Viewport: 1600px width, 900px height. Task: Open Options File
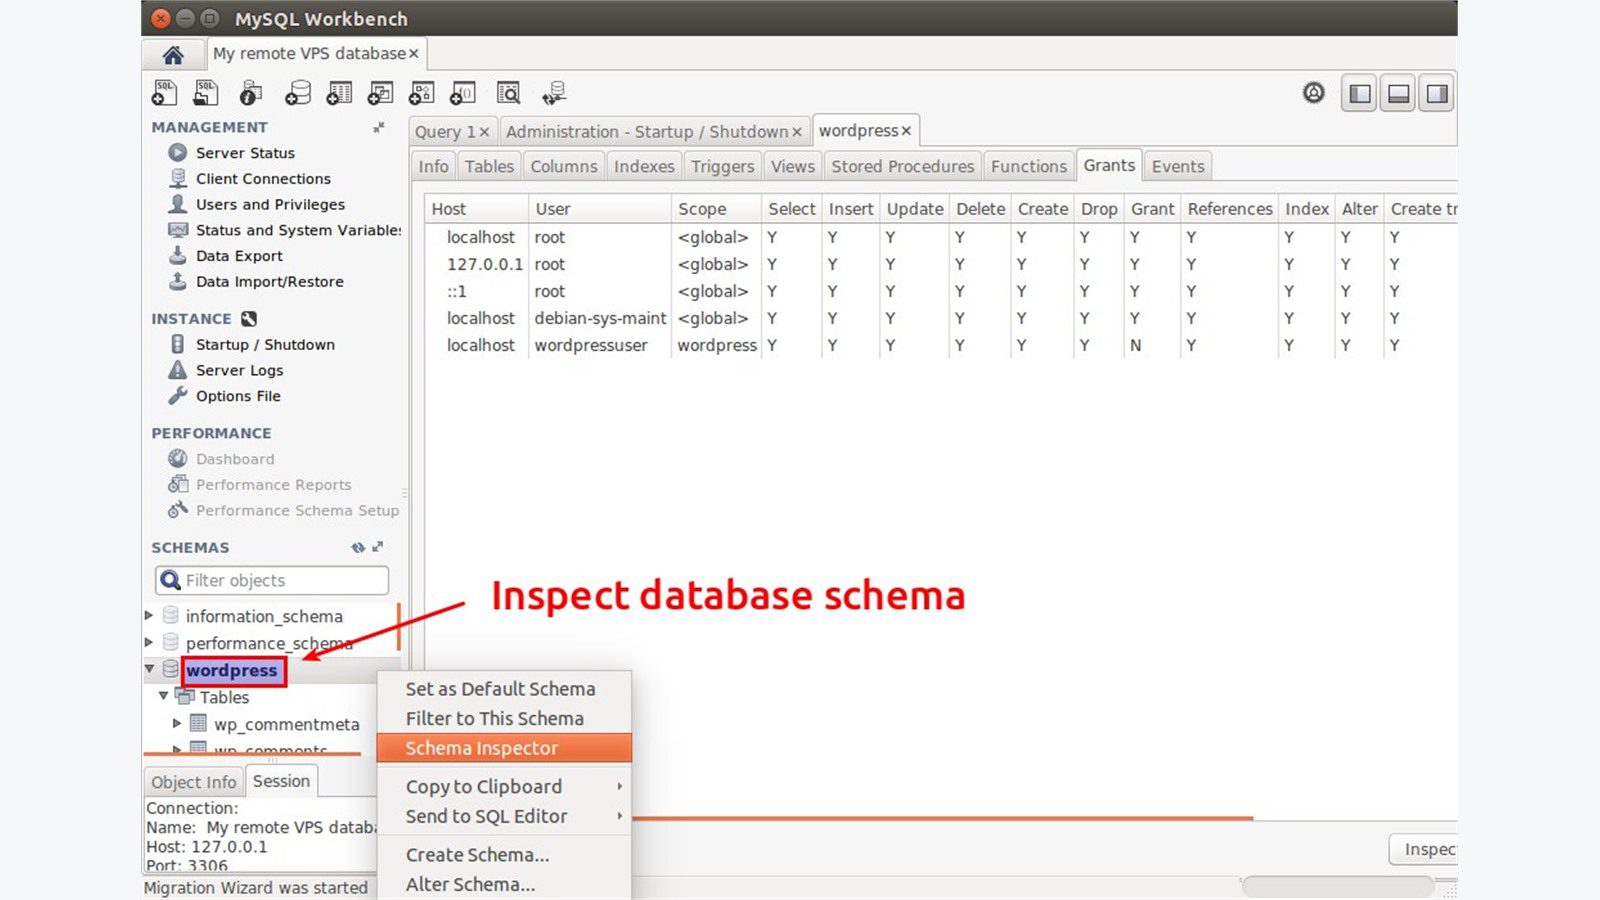coord(238,396)
